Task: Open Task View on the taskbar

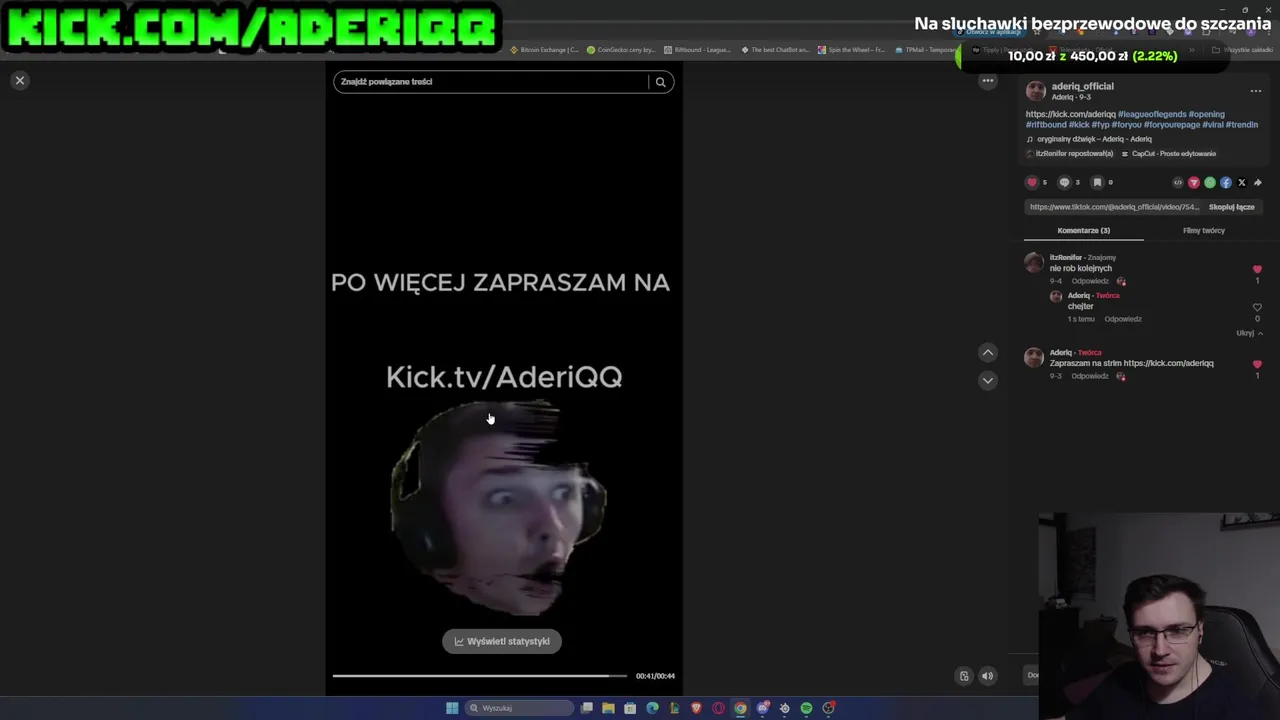Action: [x=587, y=708]
